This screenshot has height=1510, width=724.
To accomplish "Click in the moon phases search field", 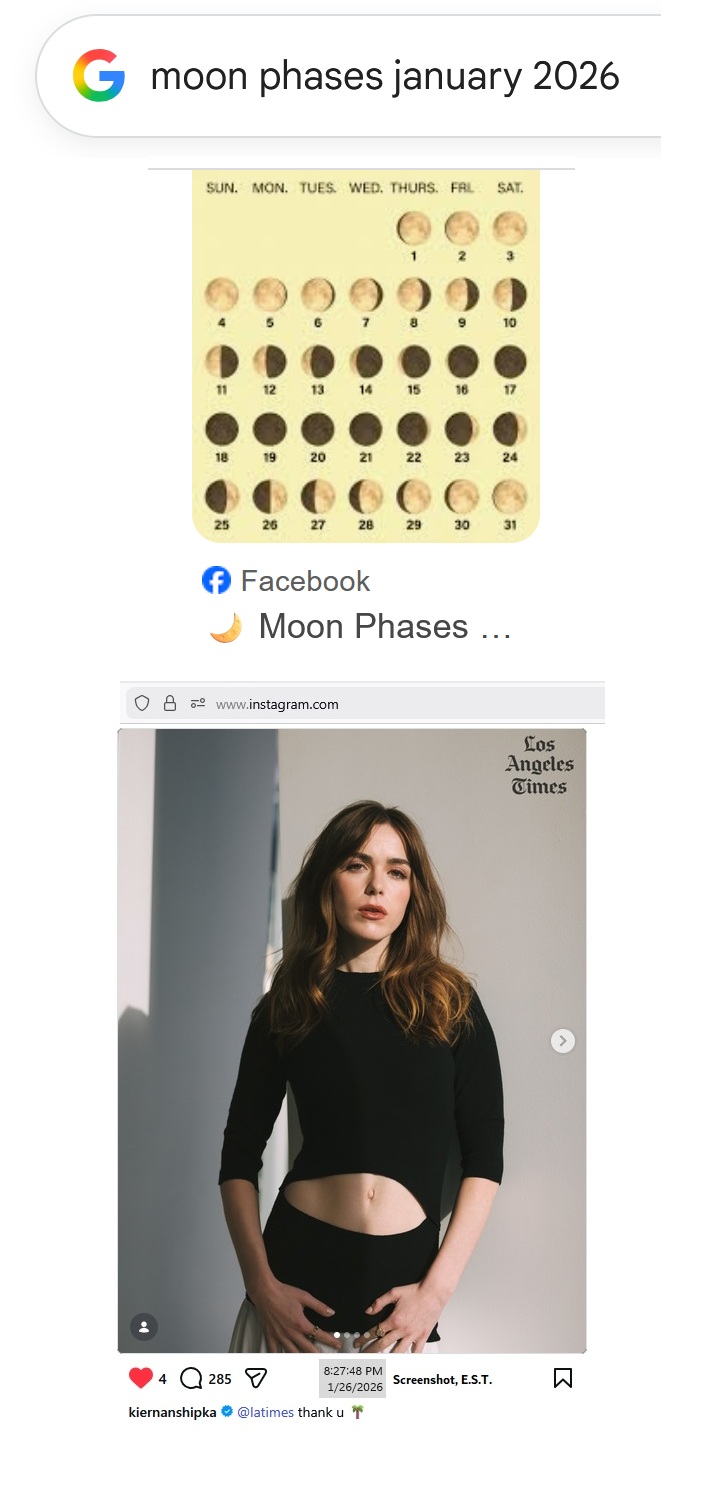I will click(385, 76).
